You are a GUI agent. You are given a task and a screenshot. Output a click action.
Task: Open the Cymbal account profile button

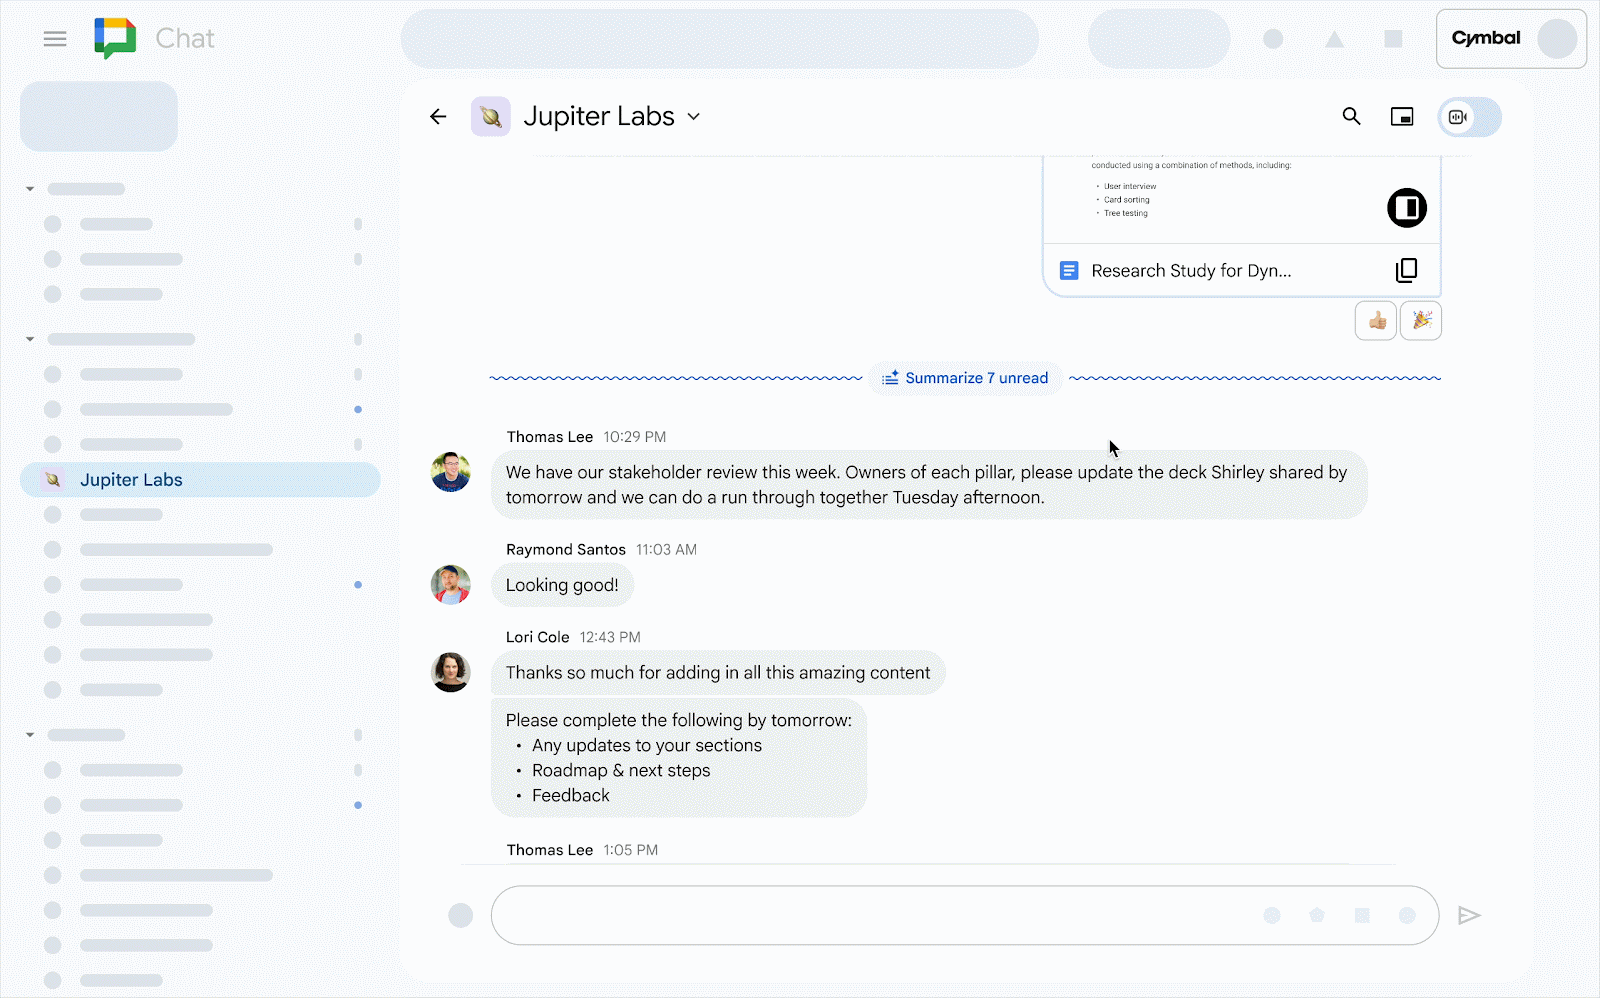coord(1510,39)
